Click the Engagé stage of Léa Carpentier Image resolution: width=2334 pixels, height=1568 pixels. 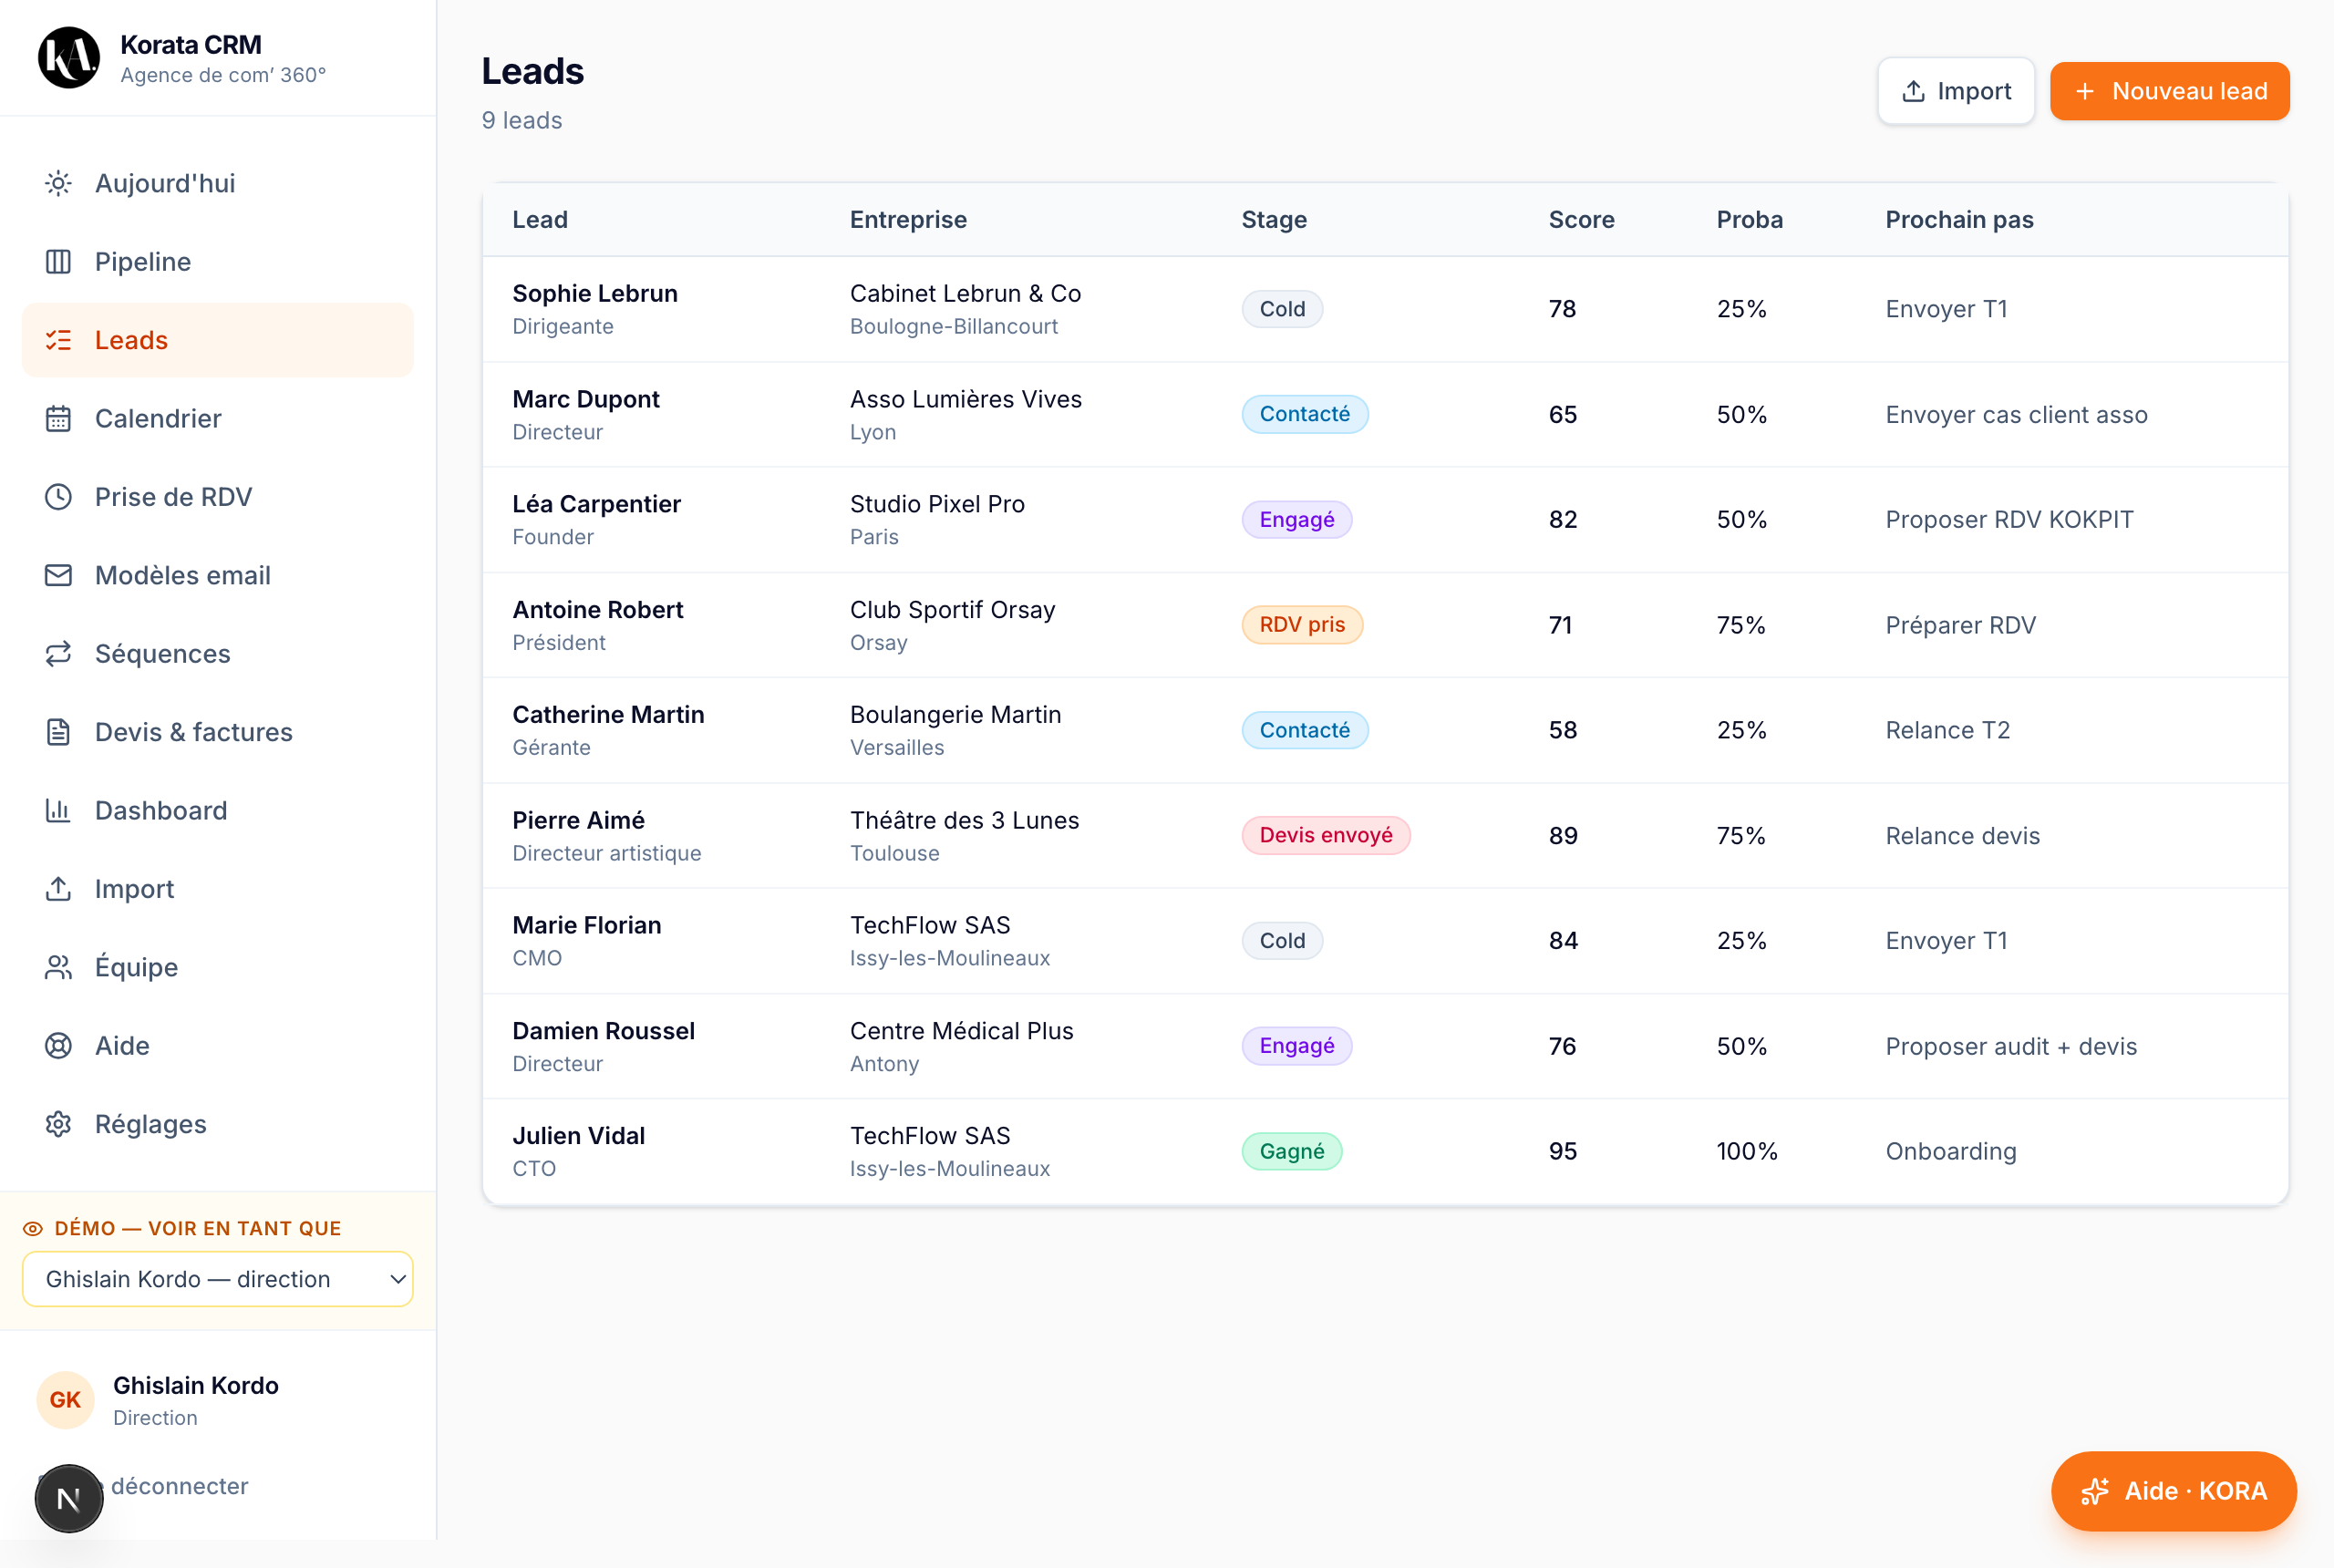pyautogui.click(x=1296, y=519)
